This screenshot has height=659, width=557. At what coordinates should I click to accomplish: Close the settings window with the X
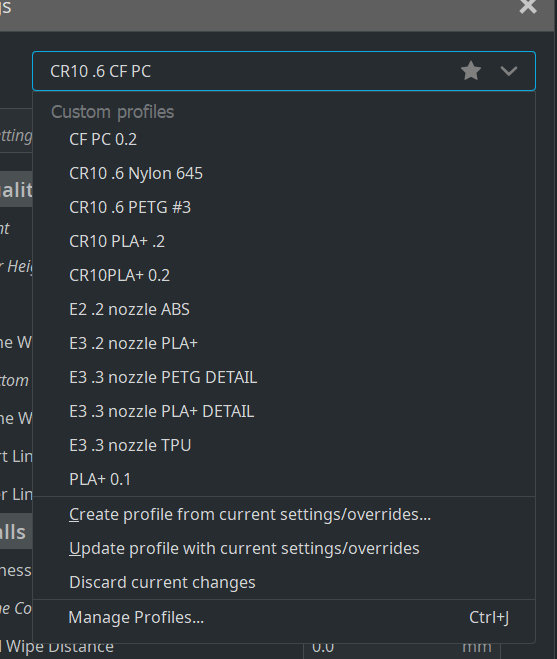tap(528, 6)
